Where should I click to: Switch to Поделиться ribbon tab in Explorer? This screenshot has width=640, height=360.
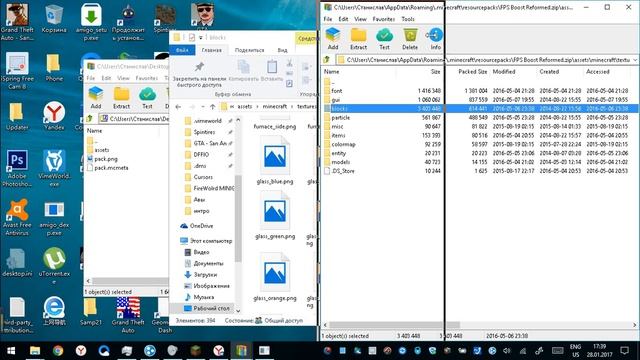[x=249, y=50]
